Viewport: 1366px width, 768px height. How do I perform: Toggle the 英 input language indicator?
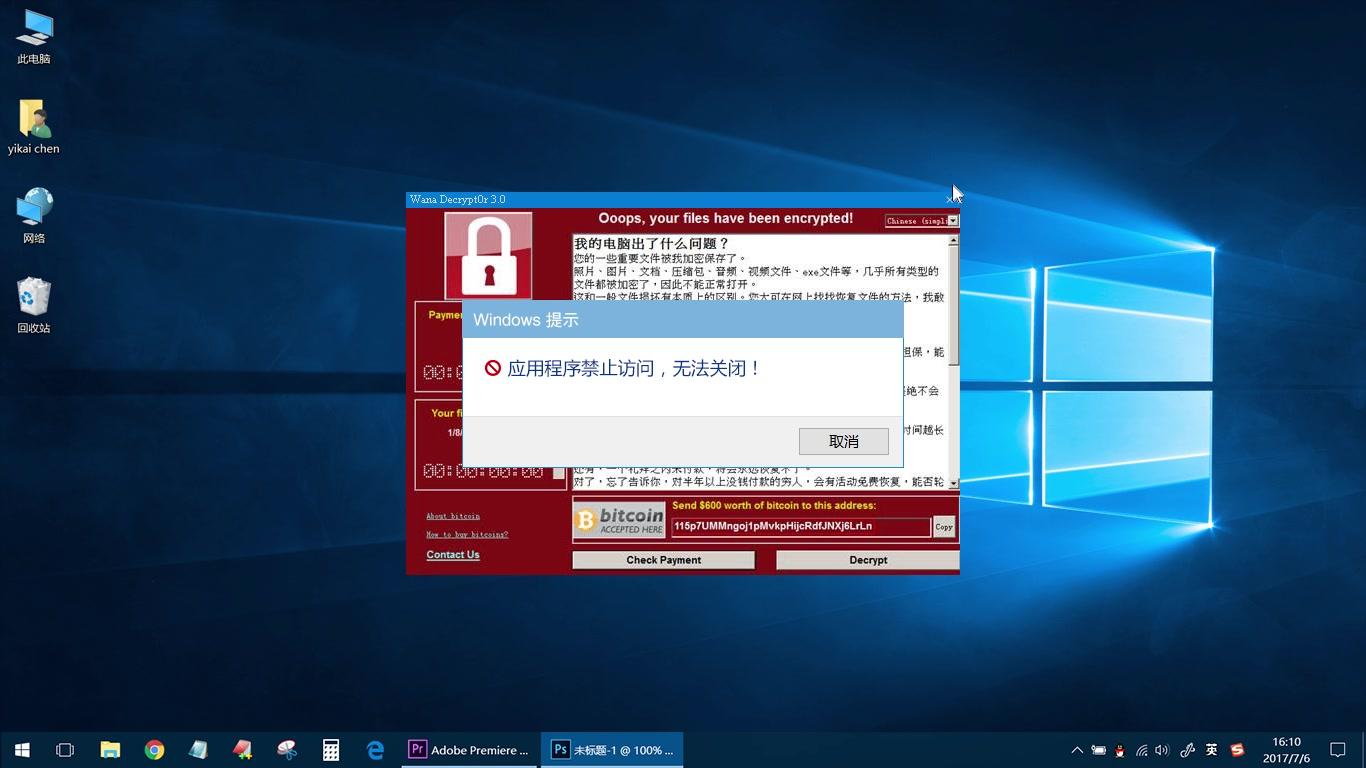coord(1212,750)
